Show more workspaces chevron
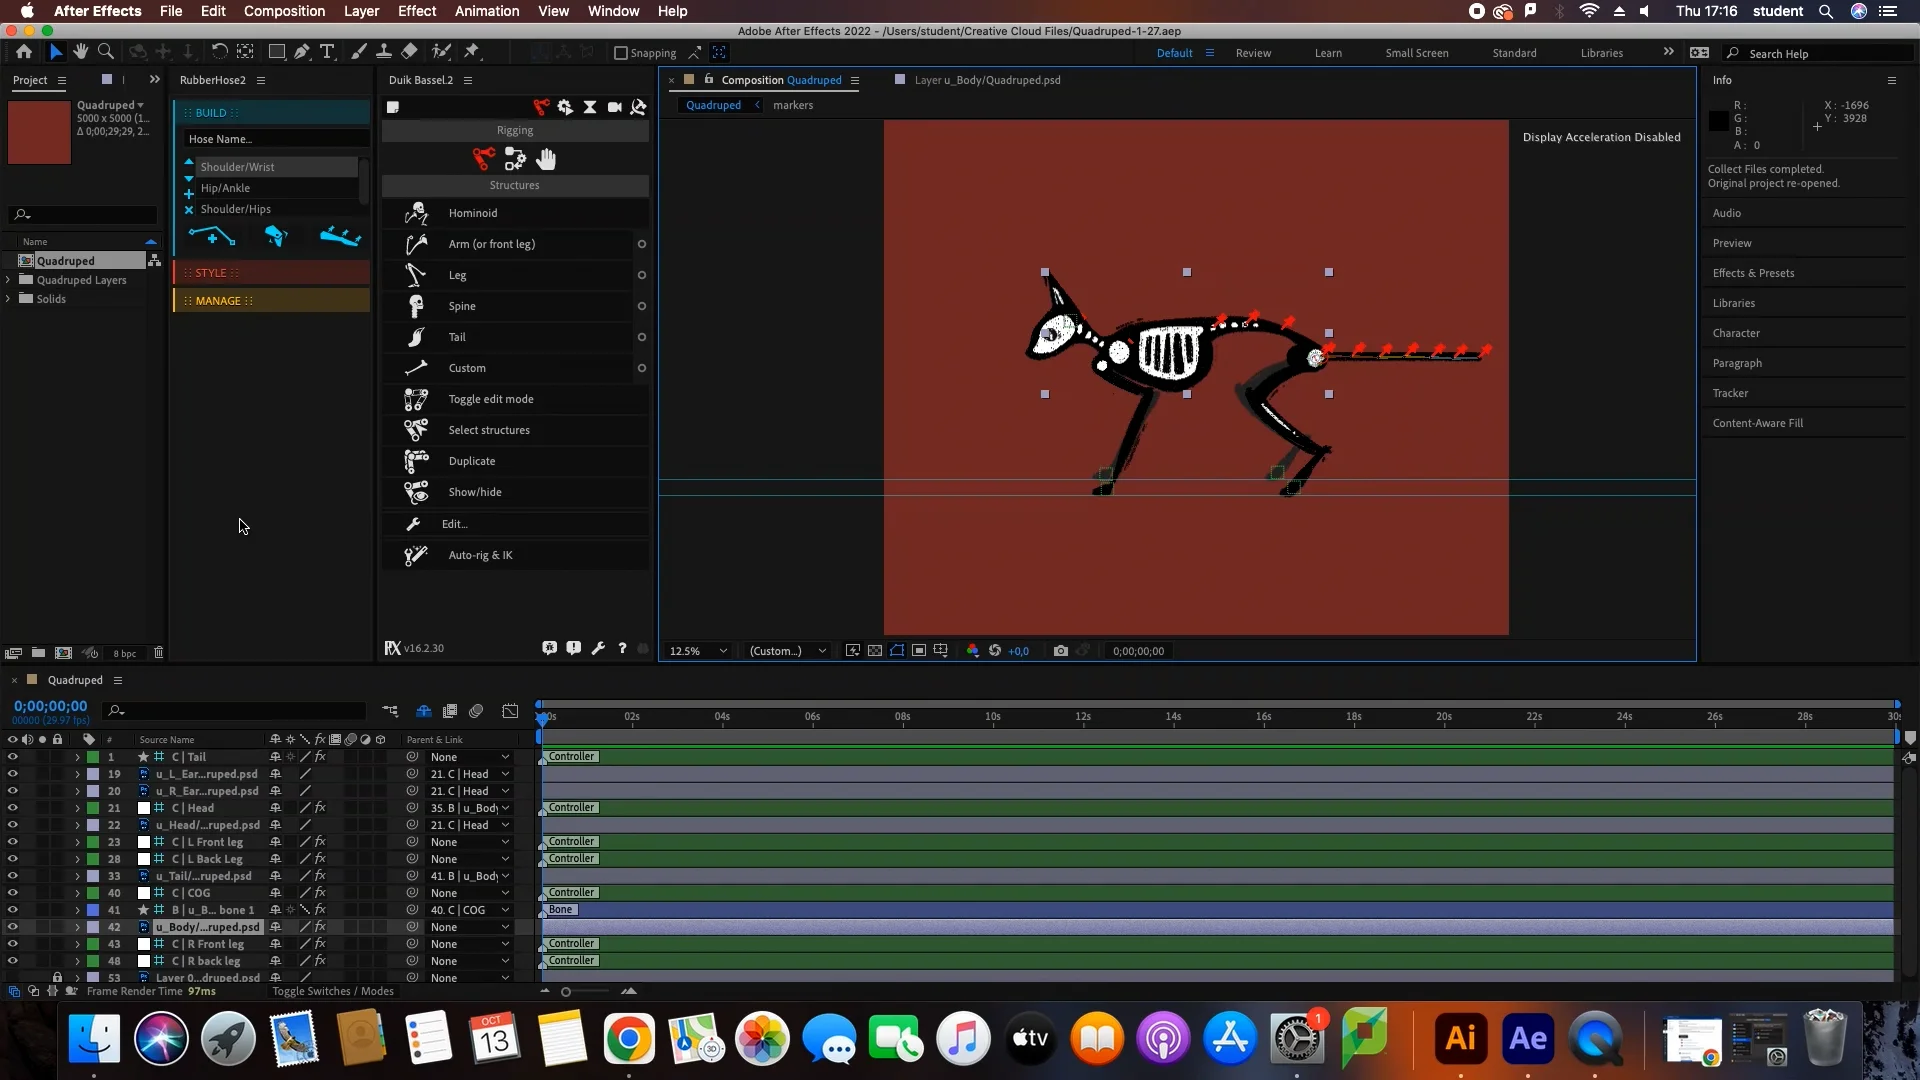The width and height of the screenshot is (1920, 1080). click(1668, 52)
